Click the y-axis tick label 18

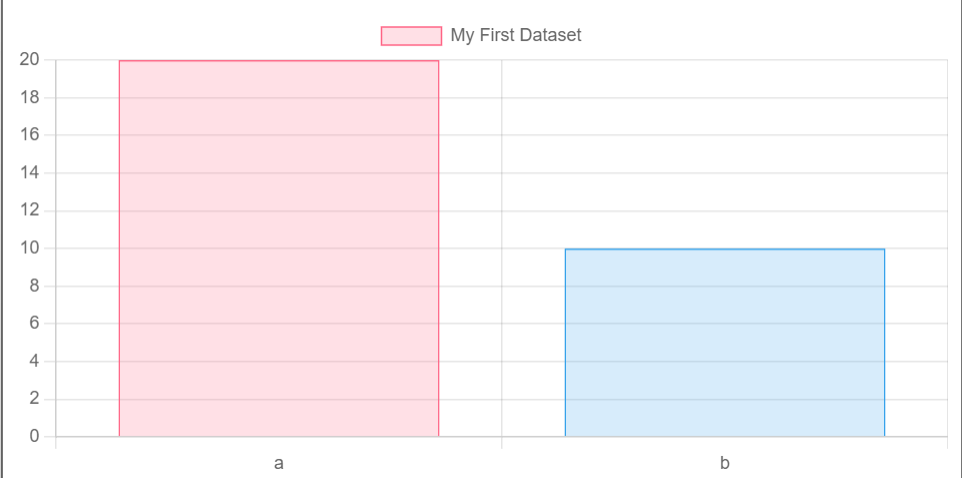pyautogui.click(x=29, y=98)
